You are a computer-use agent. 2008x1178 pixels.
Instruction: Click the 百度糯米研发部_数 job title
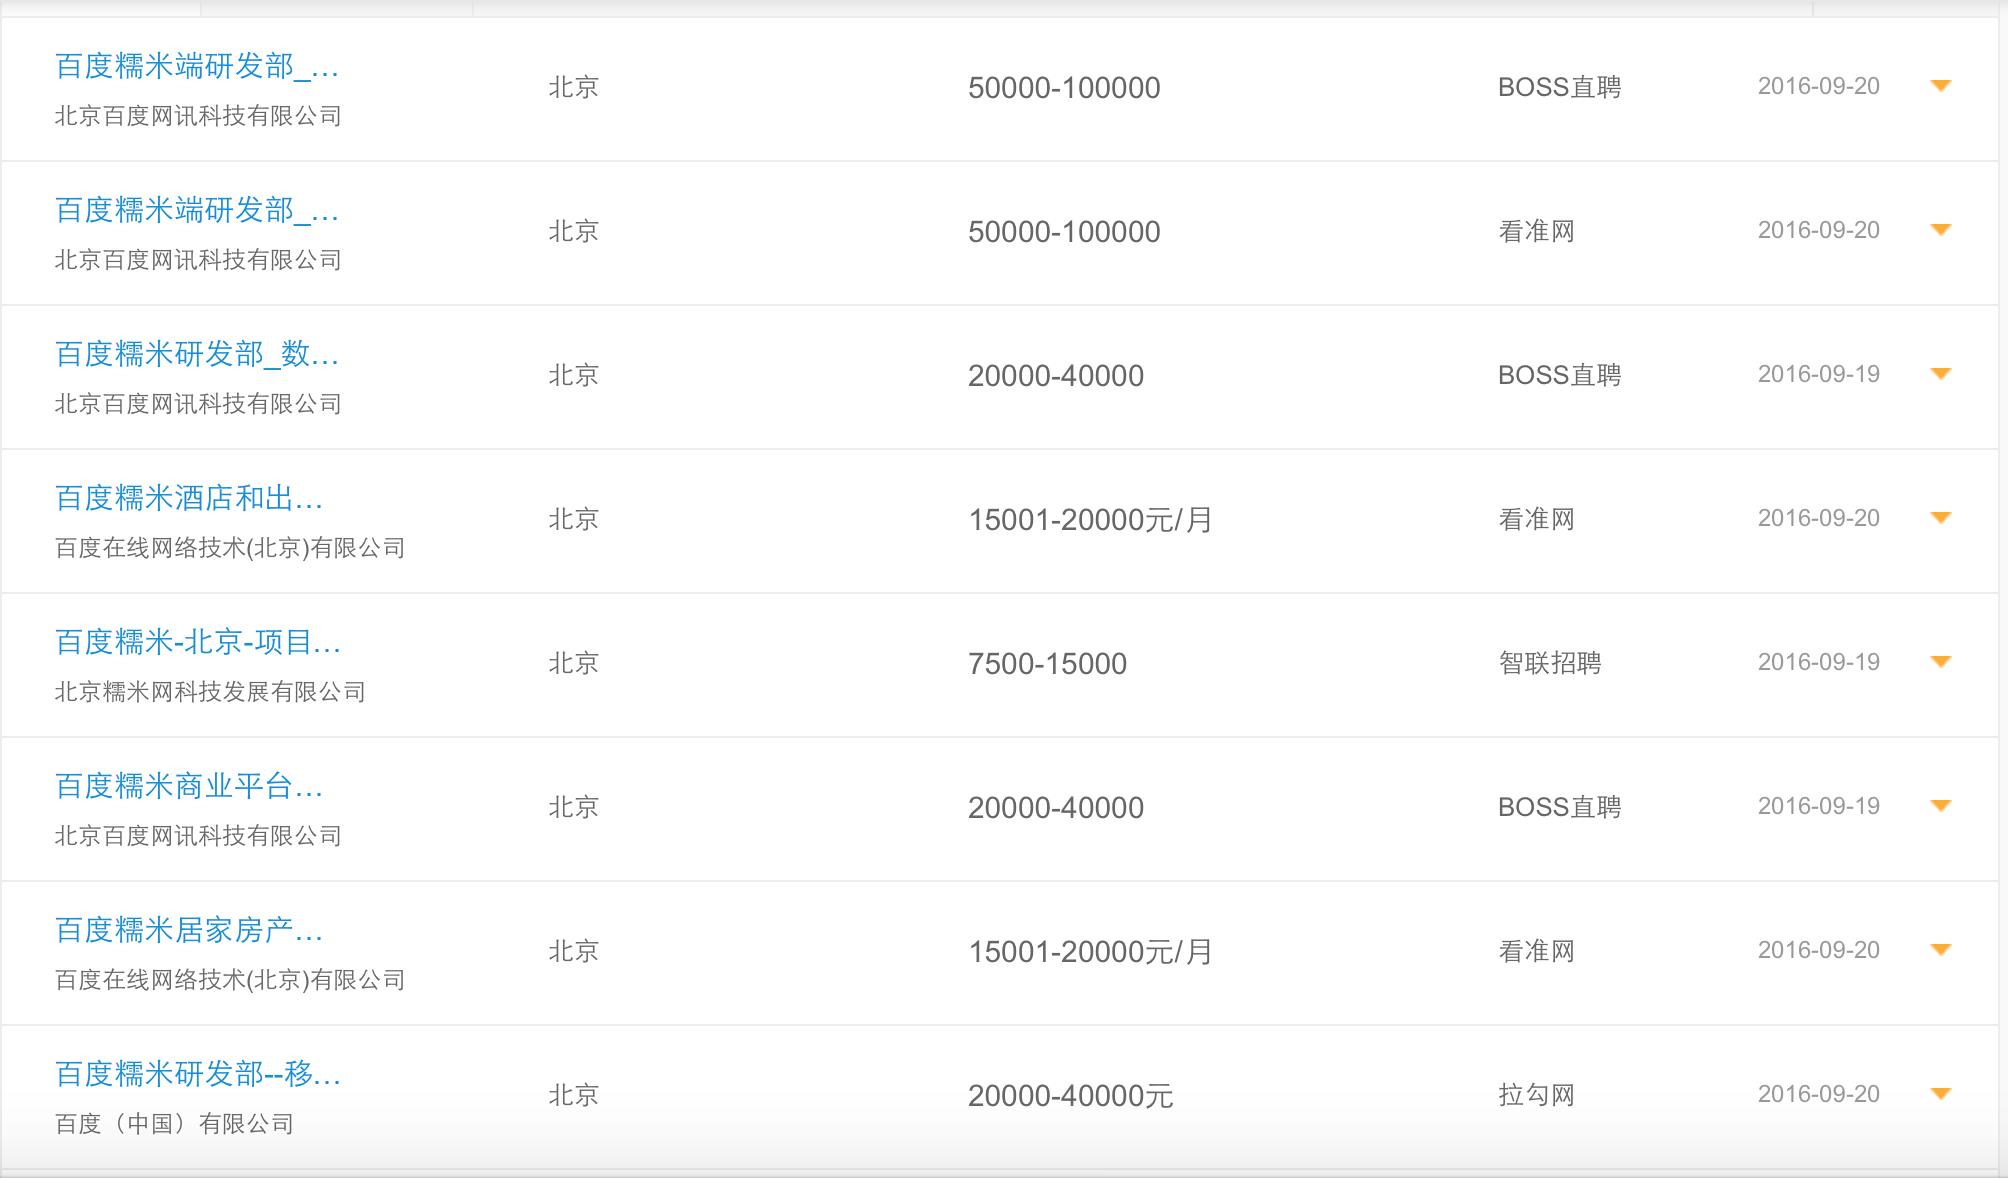tap(196, 355)
